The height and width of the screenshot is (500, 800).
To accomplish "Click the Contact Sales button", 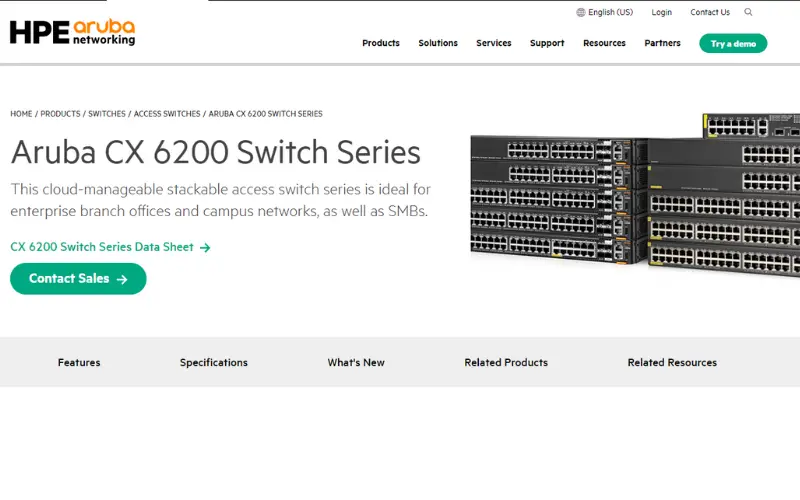I will point(78,279).
